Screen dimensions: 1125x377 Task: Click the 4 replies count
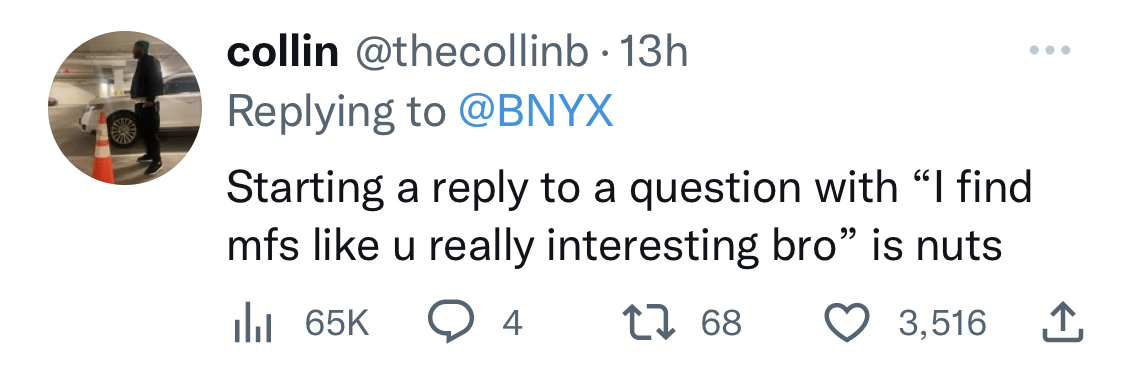coord(512,322)
